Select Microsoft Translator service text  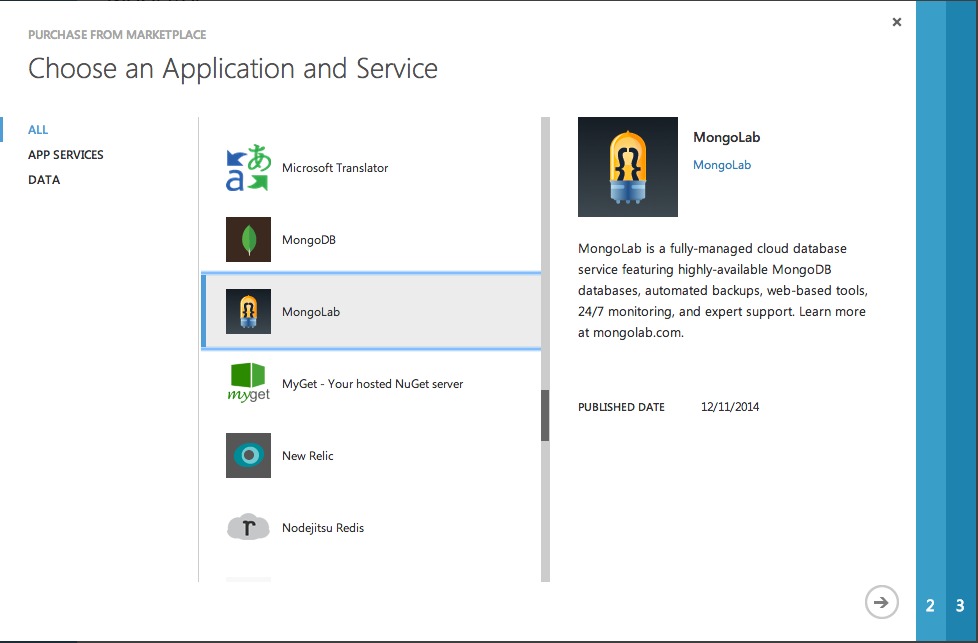pyautogui.click(x=335, y=168)
